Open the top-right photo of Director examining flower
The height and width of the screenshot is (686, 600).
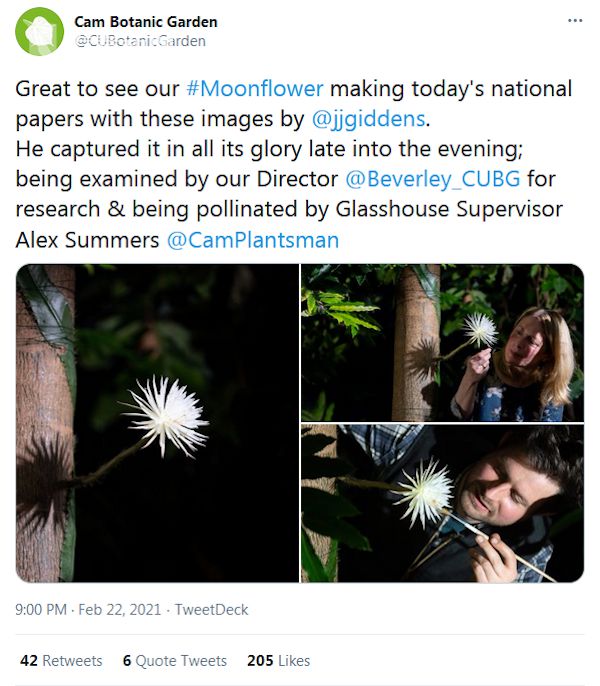click(x=442, y=342)
